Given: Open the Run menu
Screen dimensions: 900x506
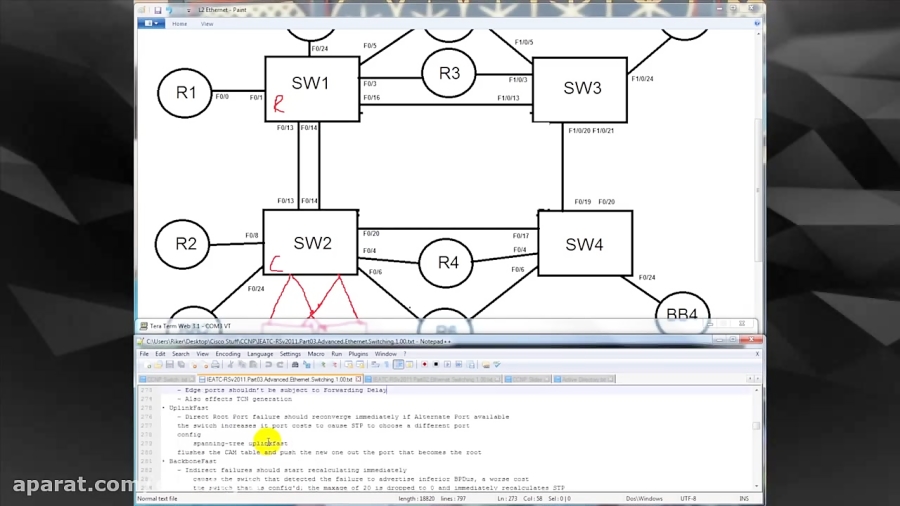Looking at the screenshot, I should coord(336,354).
